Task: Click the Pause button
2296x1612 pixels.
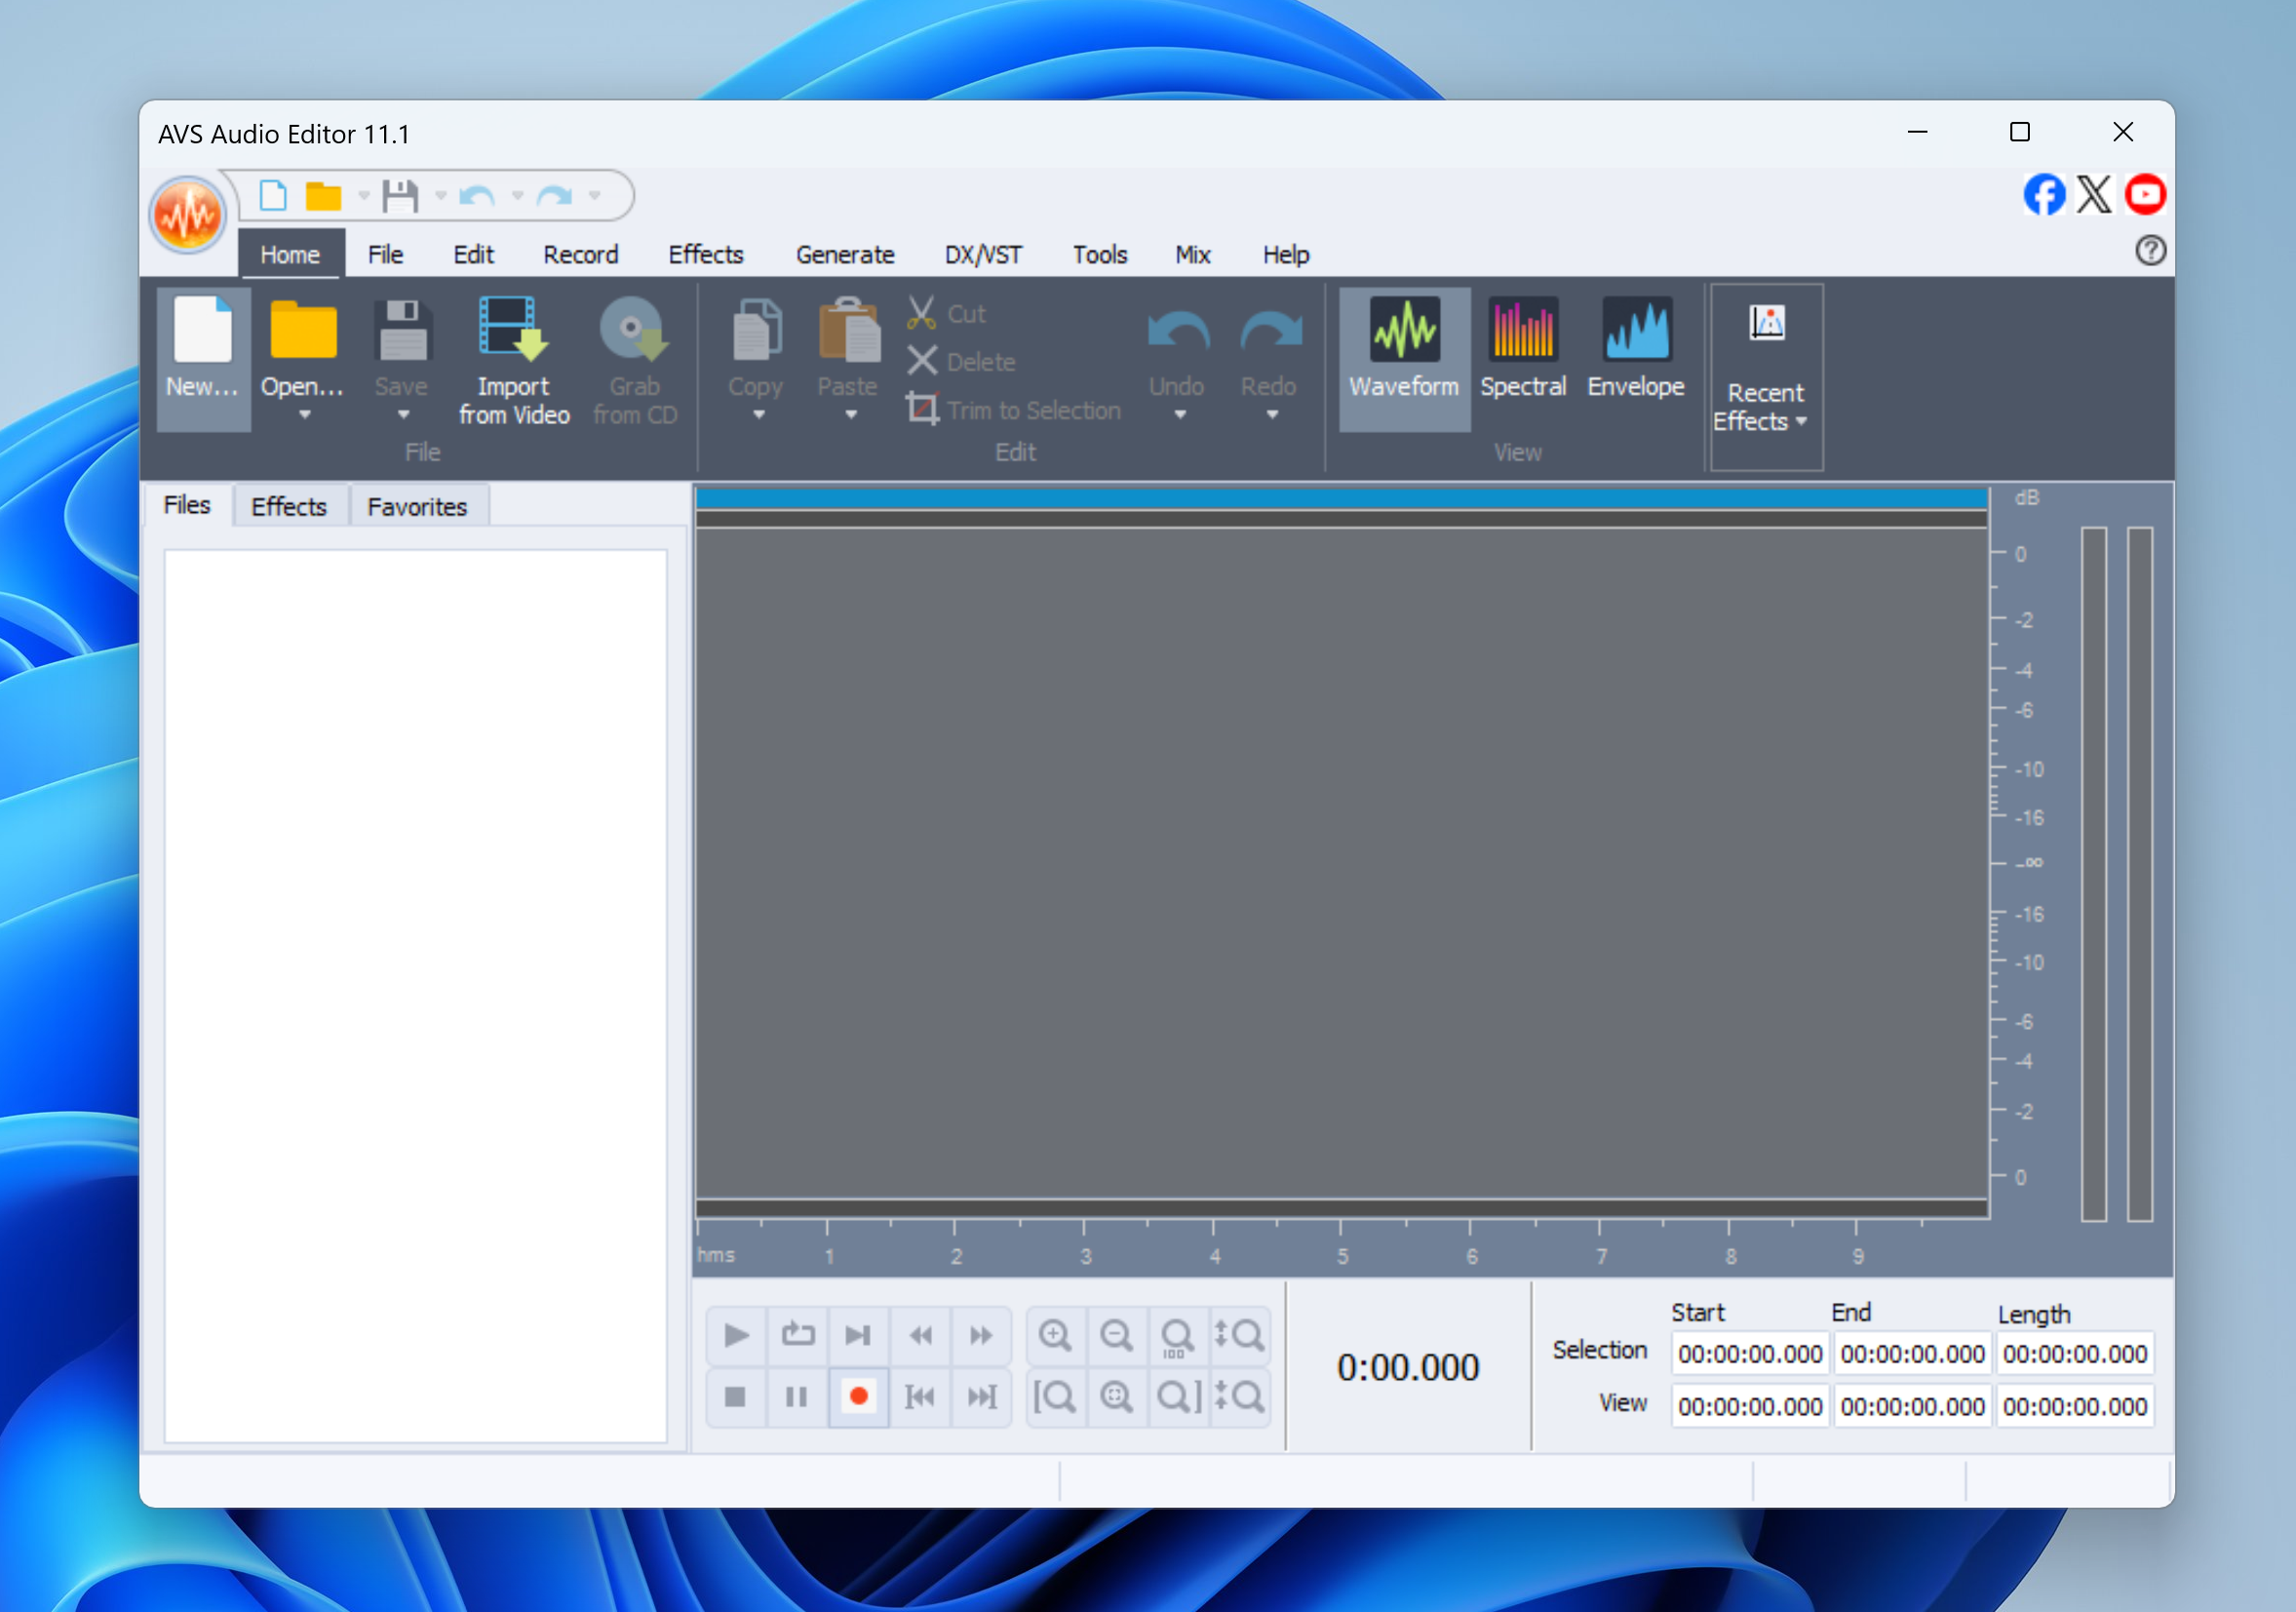Action: (797, 1396)
